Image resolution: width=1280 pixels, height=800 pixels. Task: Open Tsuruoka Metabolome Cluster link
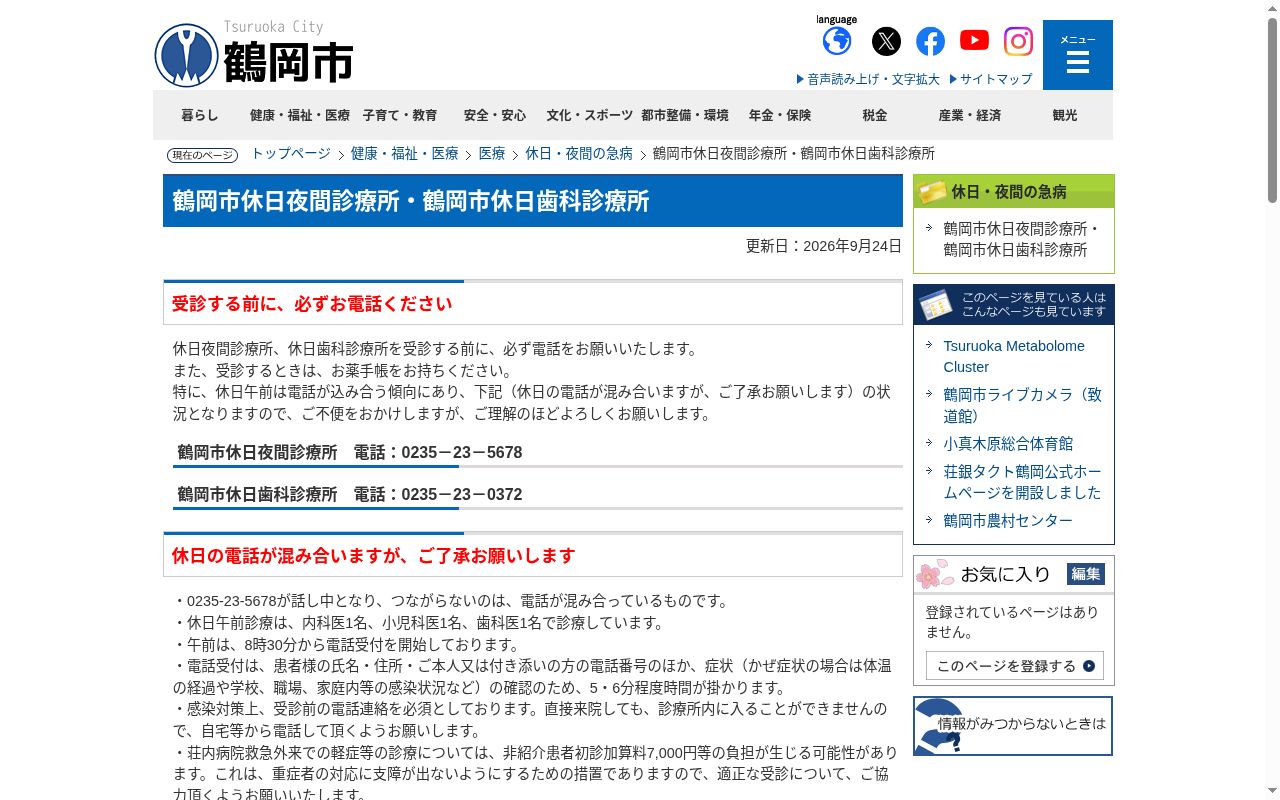(1014, 356)
